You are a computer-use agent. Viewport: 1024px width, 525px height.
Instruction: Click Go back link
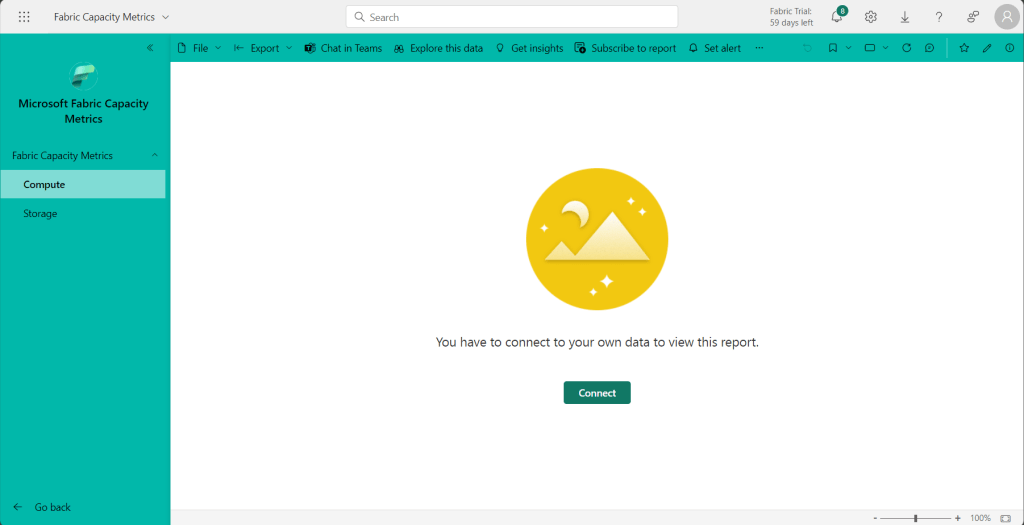pos(52,507)
